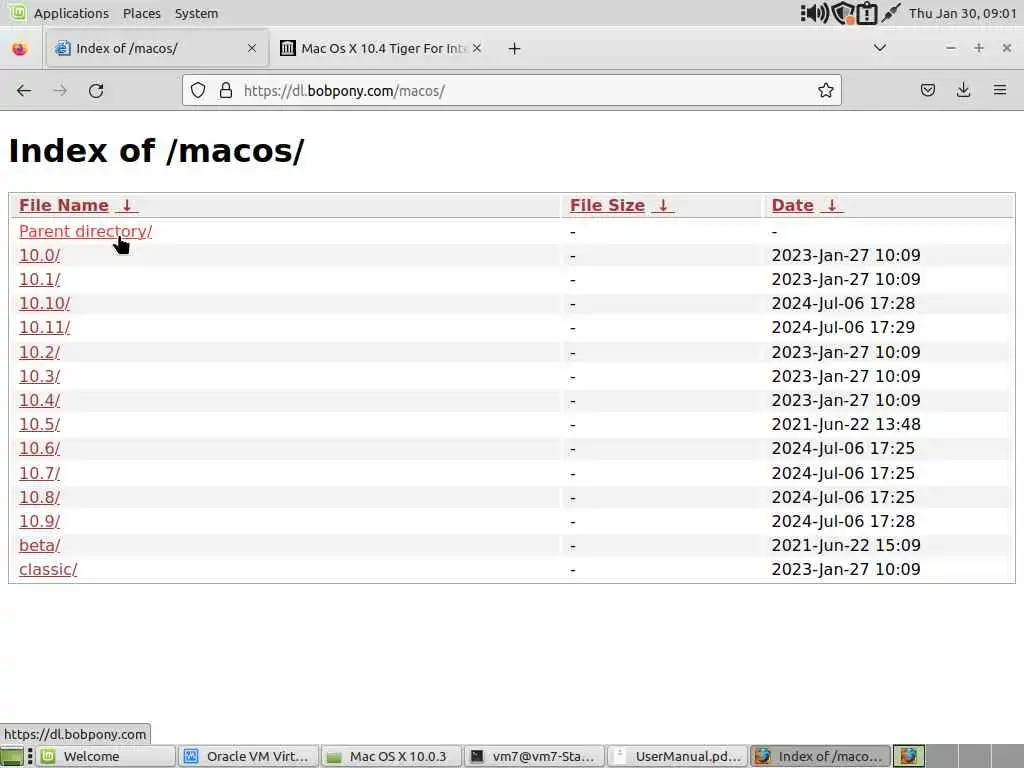The height and width of the screenshot is (768, 1024).
Task: Open the Welcome taskbar window
Action: pyautogui.click(x=105, y=756)
